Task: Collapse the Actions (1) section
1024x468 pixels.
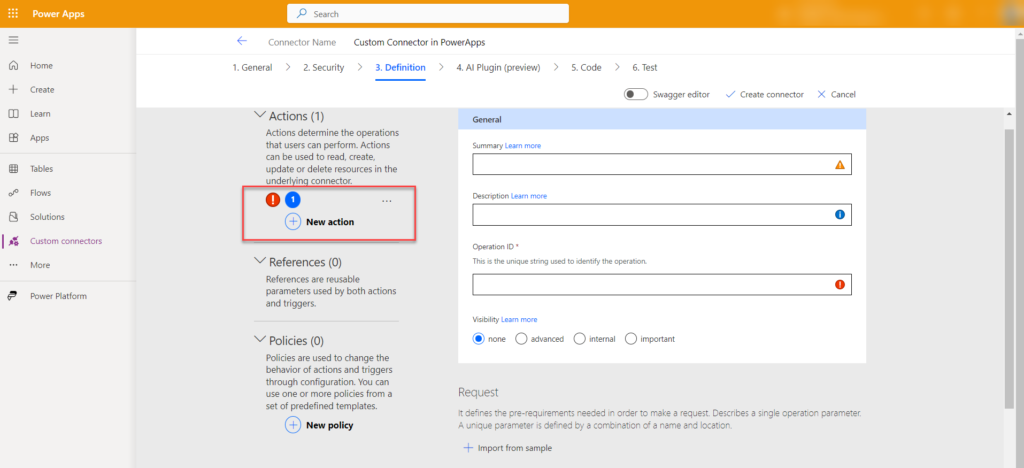Action: tap(261, 116)
